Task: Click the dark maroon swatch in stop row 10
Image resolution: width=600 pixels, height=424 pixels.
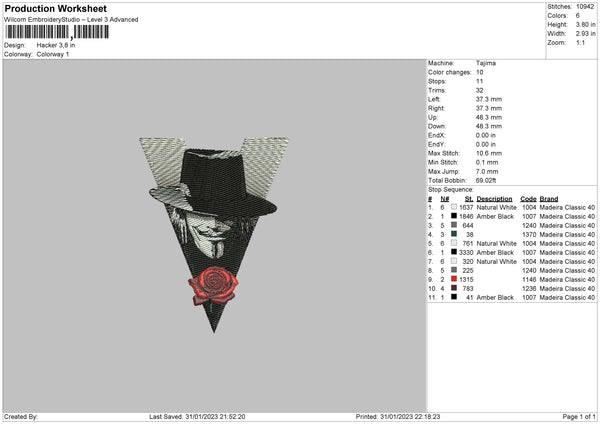Action: [454, 288]
